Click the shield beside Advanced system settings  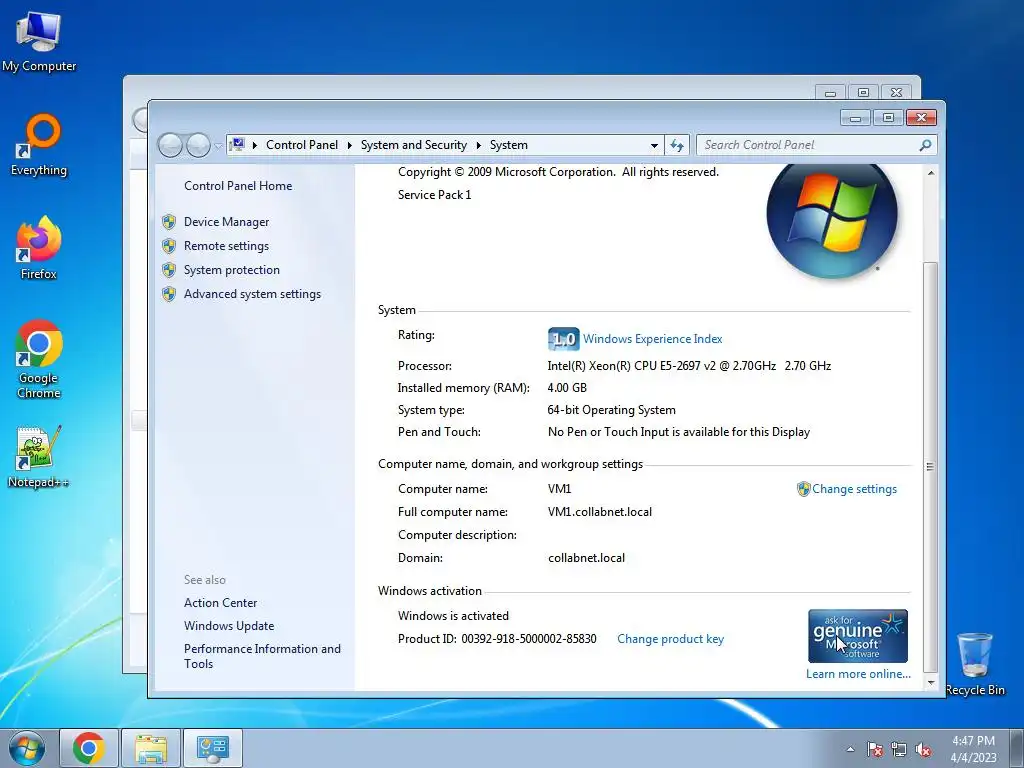click(169, 294)
